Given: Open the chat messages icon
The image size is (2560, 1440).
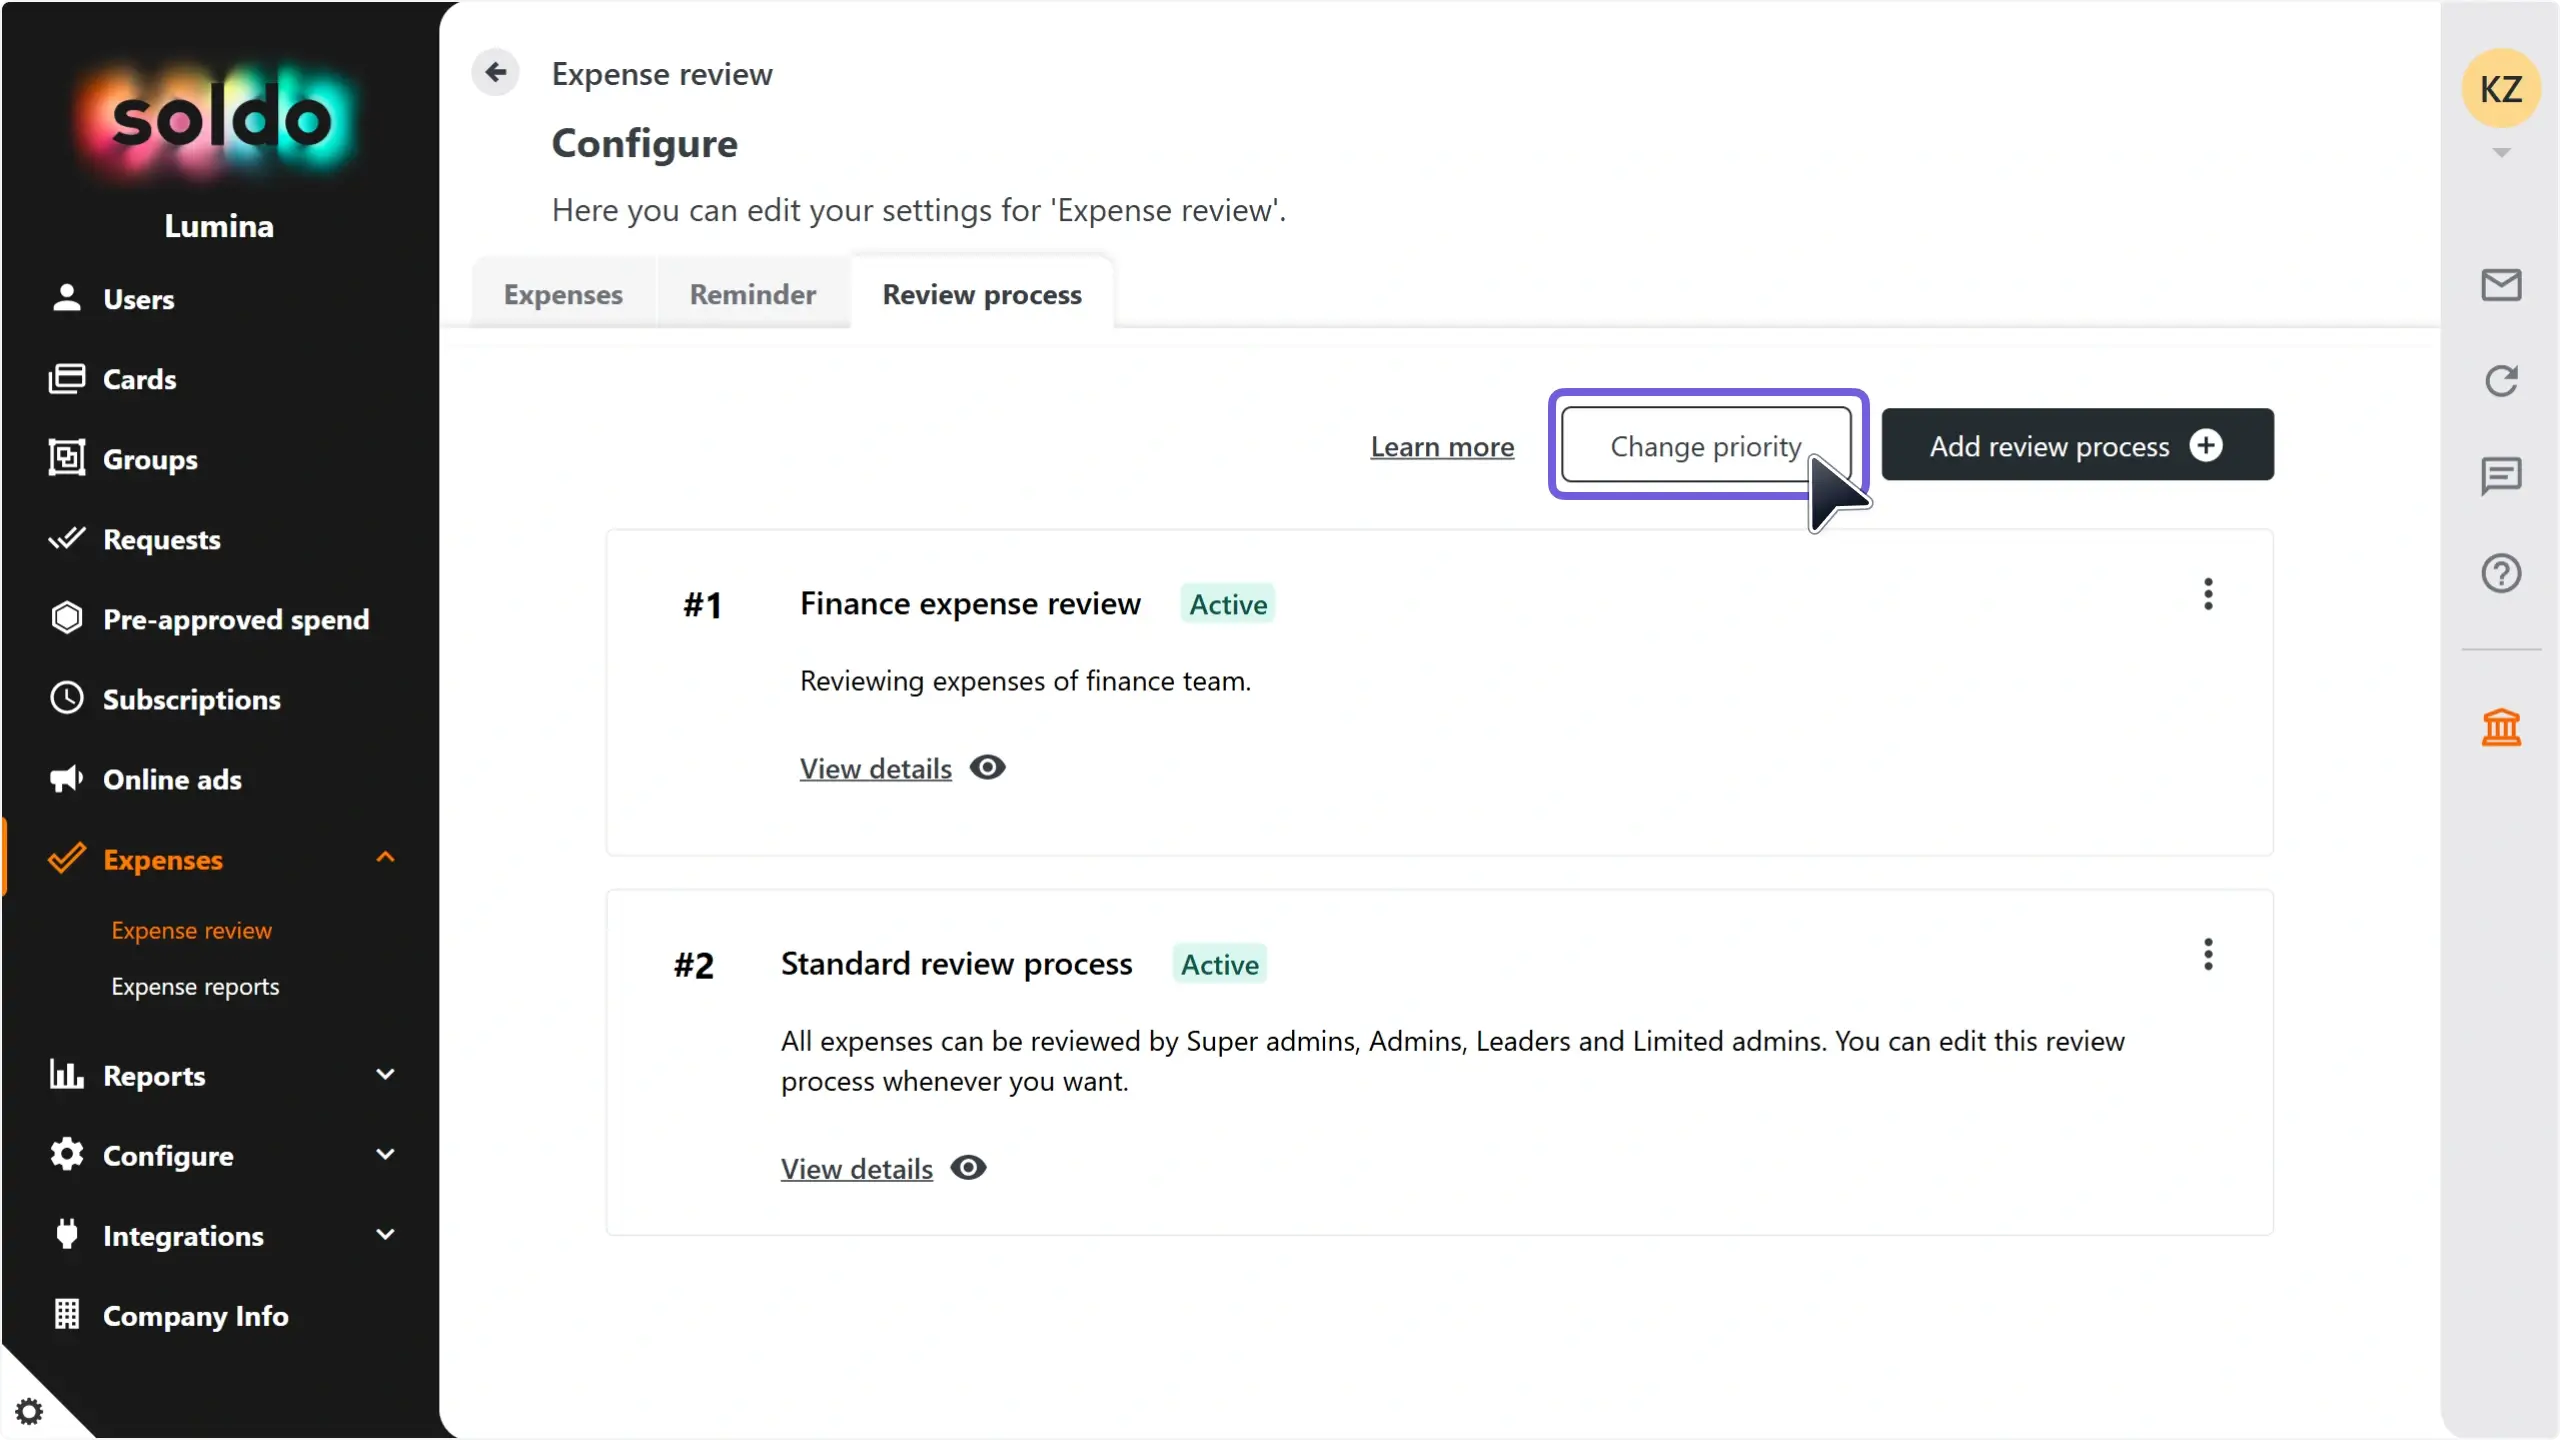Looking at the screenshot, I should pos(2501,476).
